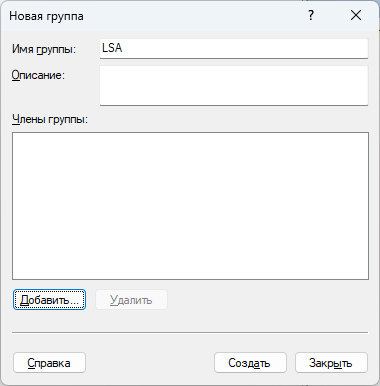
Task: Focus the Имя группы field containing LSA
Action: [x=234, y=49]
